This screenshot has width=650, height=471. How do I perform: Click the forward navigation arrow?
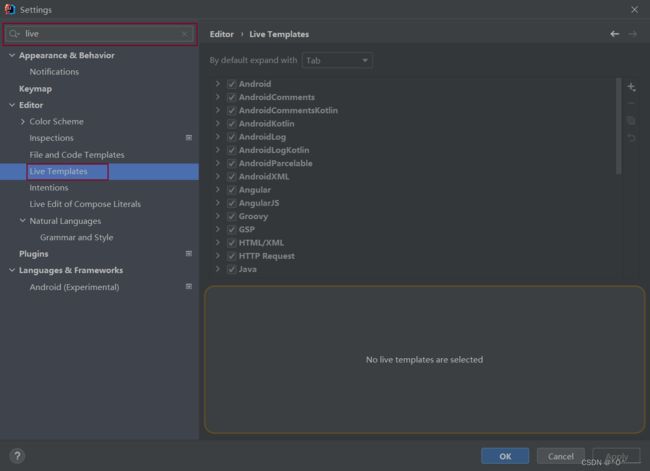pyautogui.click(x=633, y=34)
